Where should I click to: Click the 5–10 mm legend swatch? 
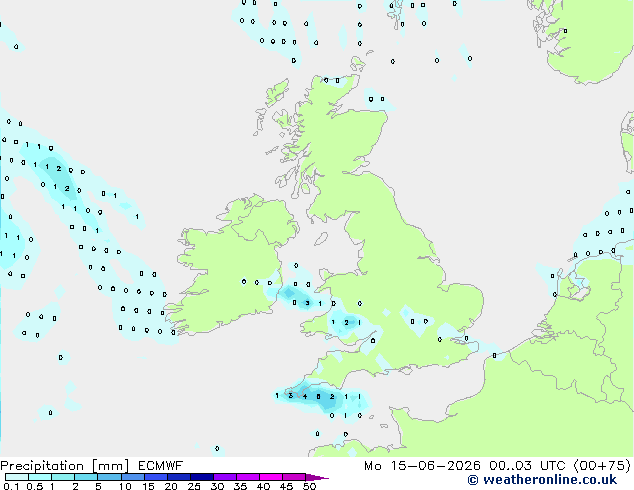pyautogui.click(x=109, y=477)
